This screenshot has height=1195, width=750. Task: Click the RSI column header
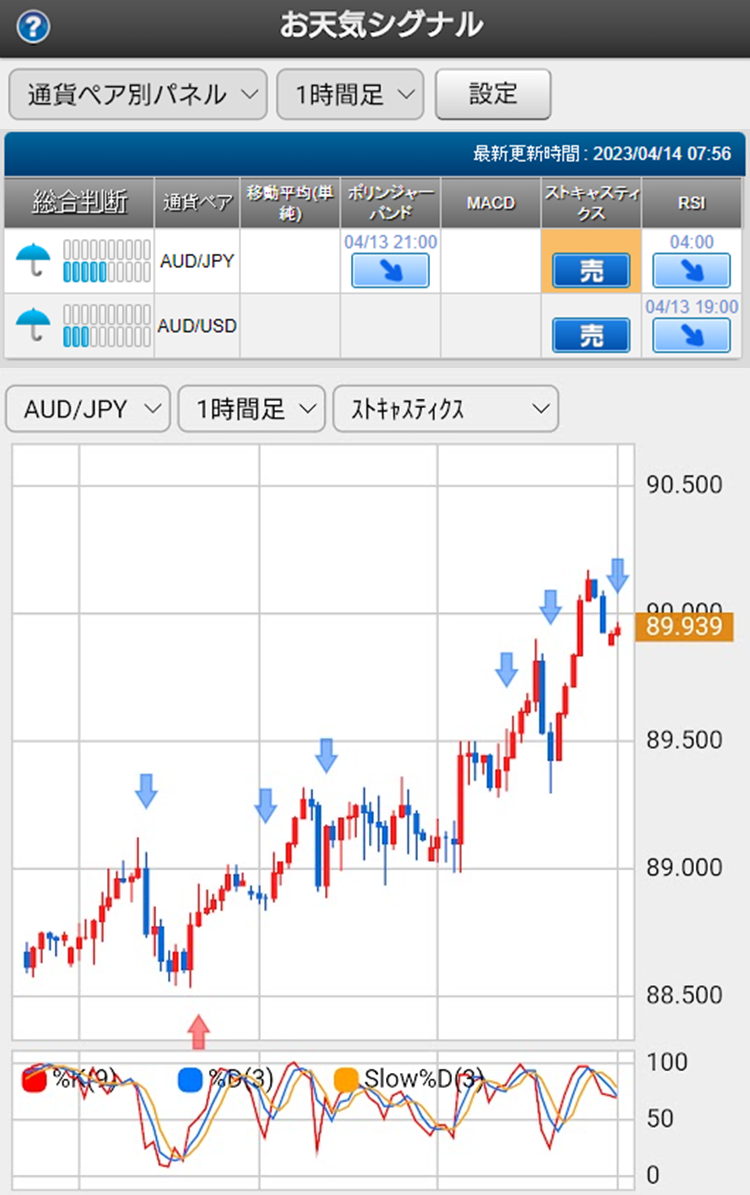(691, 203)
